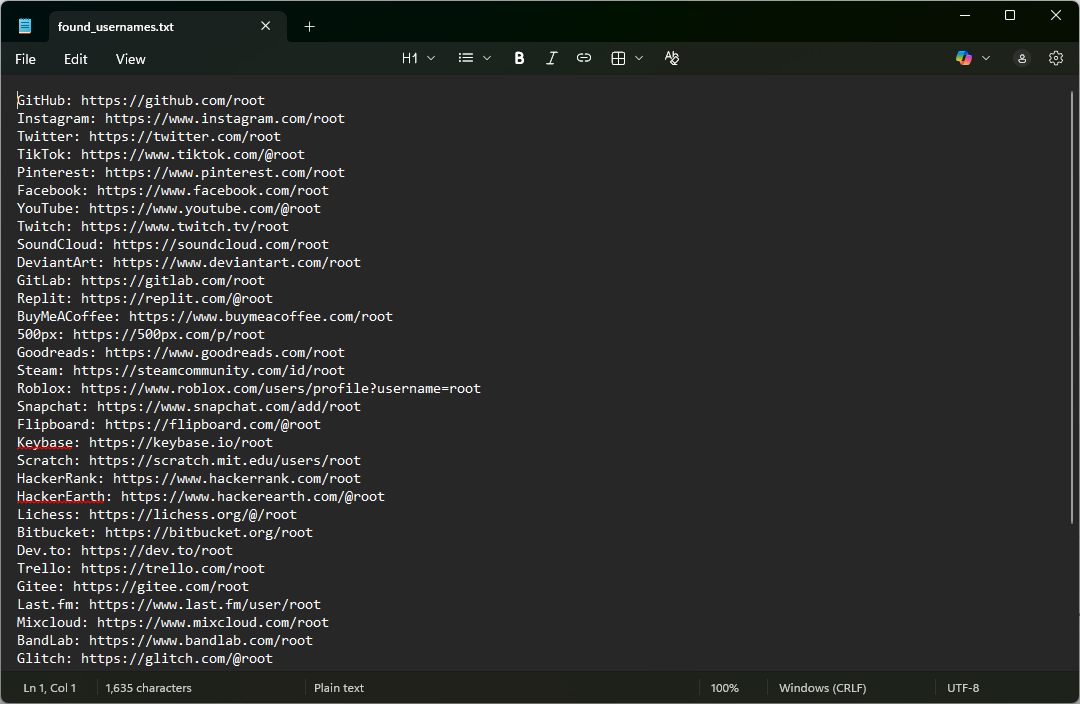The width and height of the screenshot is (1080, 704).
Task: Open the File menu
Action: click(25, 59)
